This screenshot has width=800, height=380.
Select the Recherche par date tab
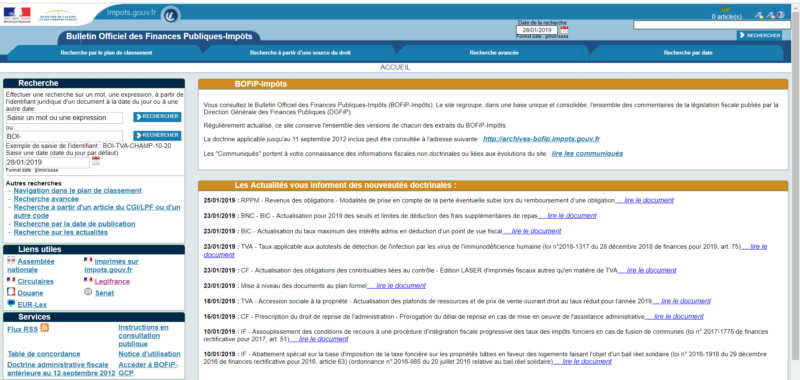(x=688, y=53)
